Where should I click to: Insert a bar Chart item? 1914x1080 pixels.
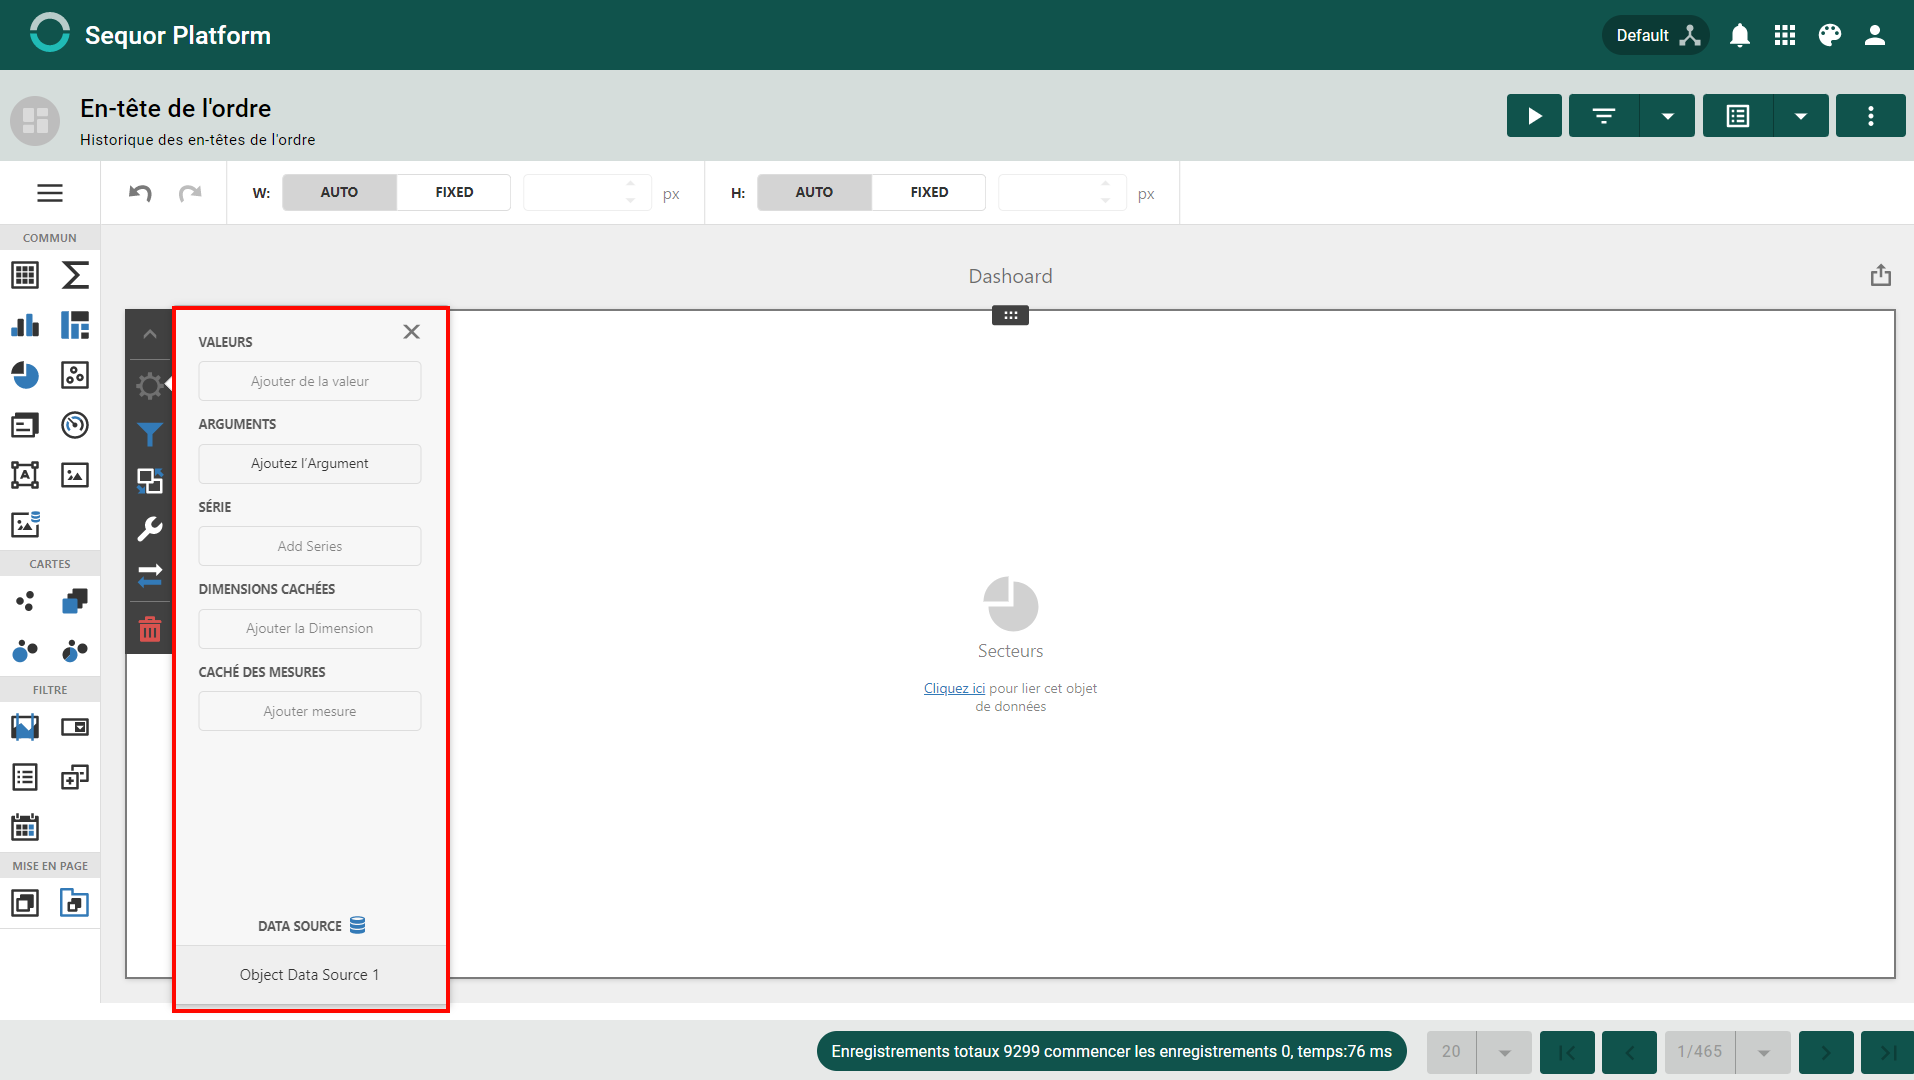(x=25, y=325)
